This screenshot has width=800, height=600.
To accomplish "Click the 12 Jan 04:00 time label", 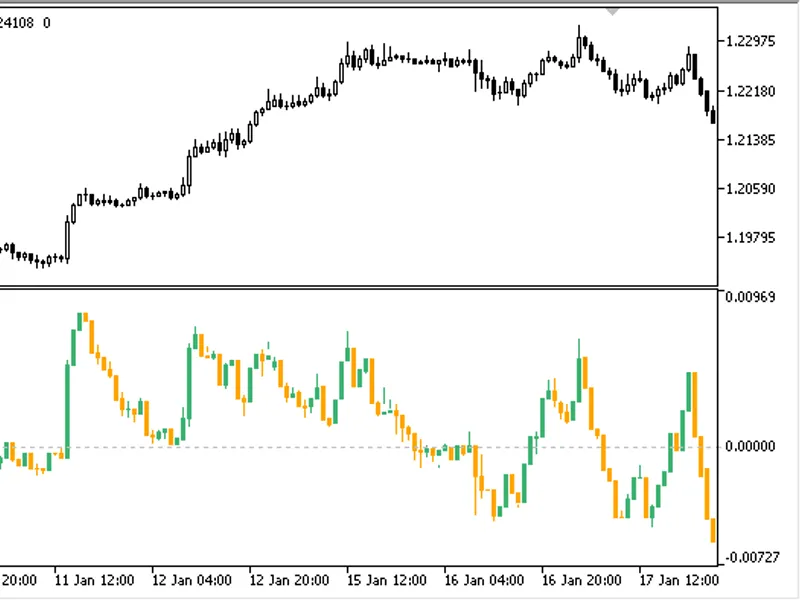I will tap(192, 581).
